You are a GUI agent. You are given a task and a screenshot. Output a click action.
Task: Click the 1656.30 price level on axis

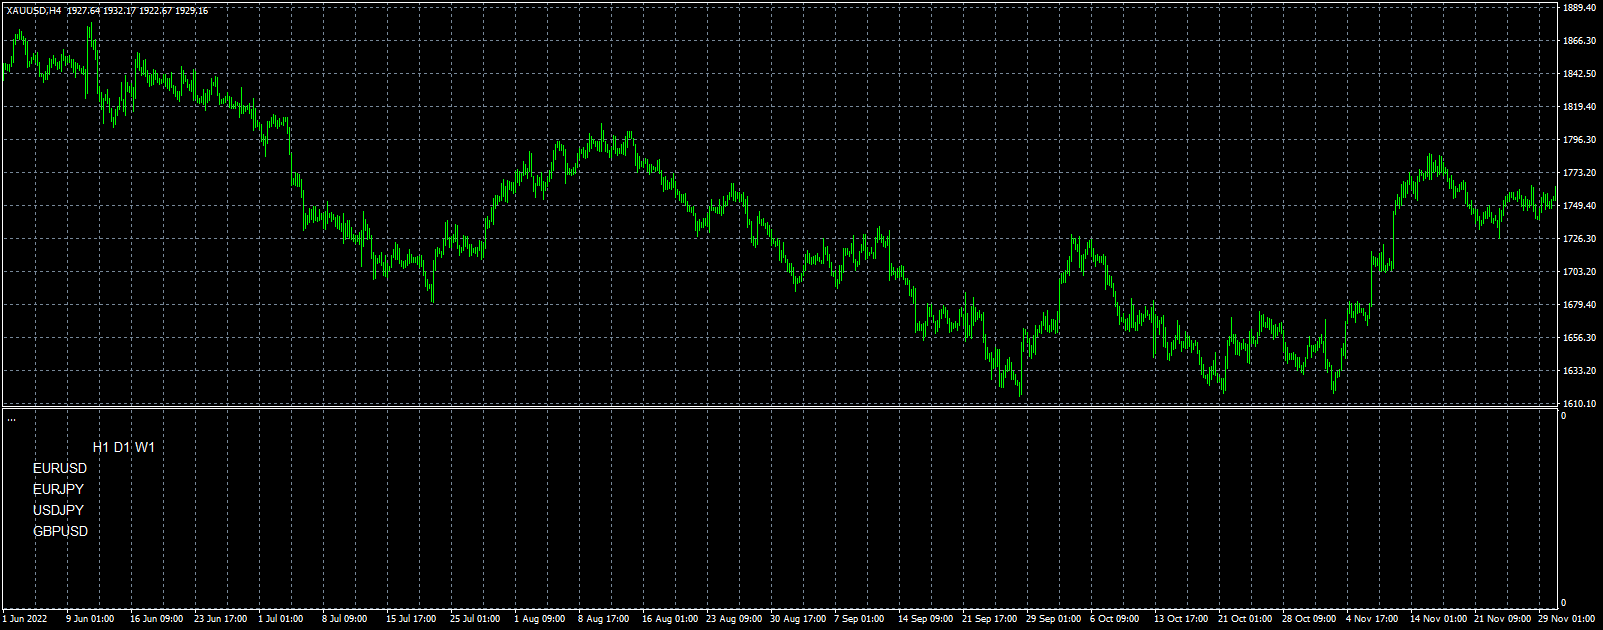click(1579, 338)
